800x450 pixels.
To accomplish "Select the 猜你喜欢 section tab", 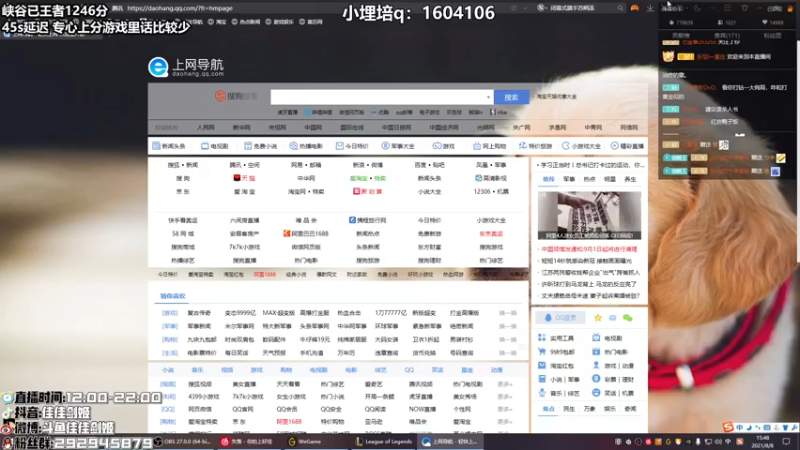I will pos(173,296).
